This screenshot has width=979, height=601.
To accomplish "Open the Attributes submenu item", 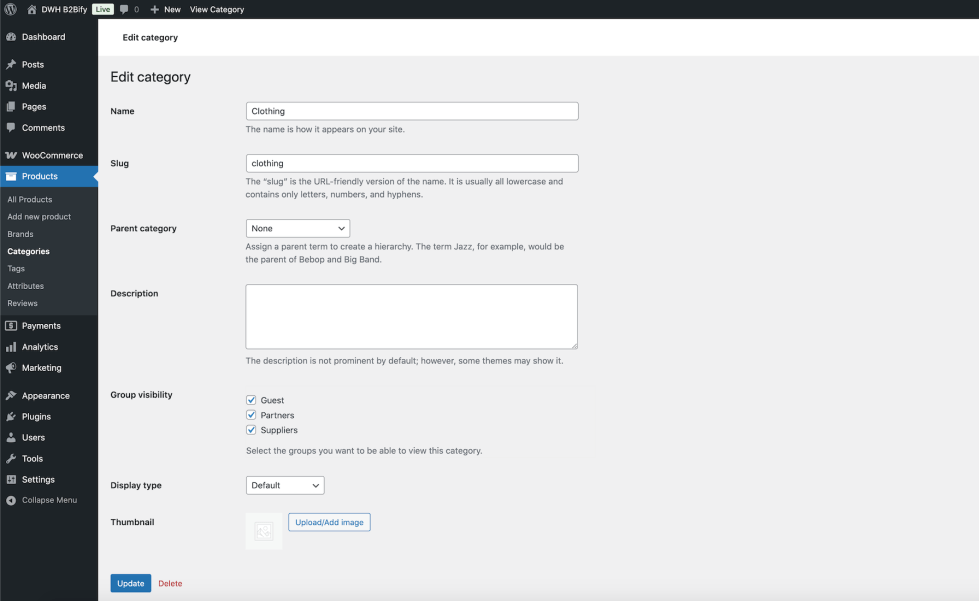I will pyautogui.click(x=26, y=286).
